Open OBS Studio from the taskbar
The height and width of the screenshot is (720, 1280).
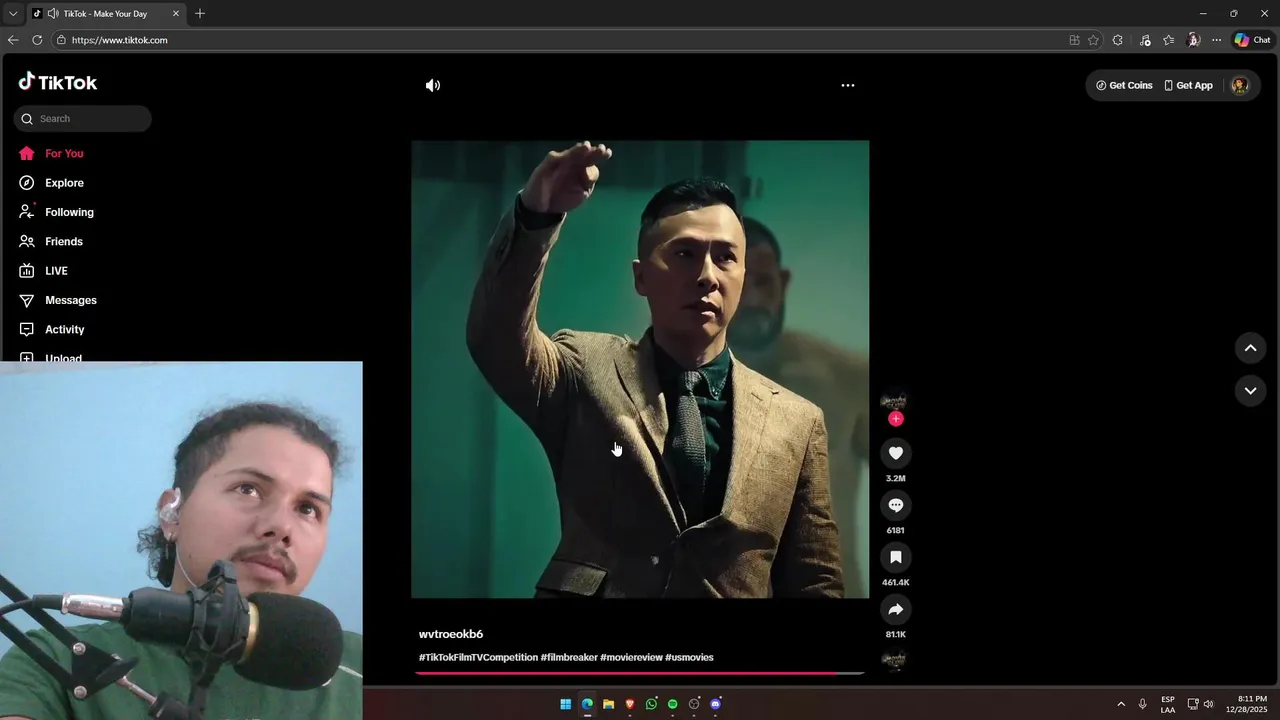click(x=694, y=704)
